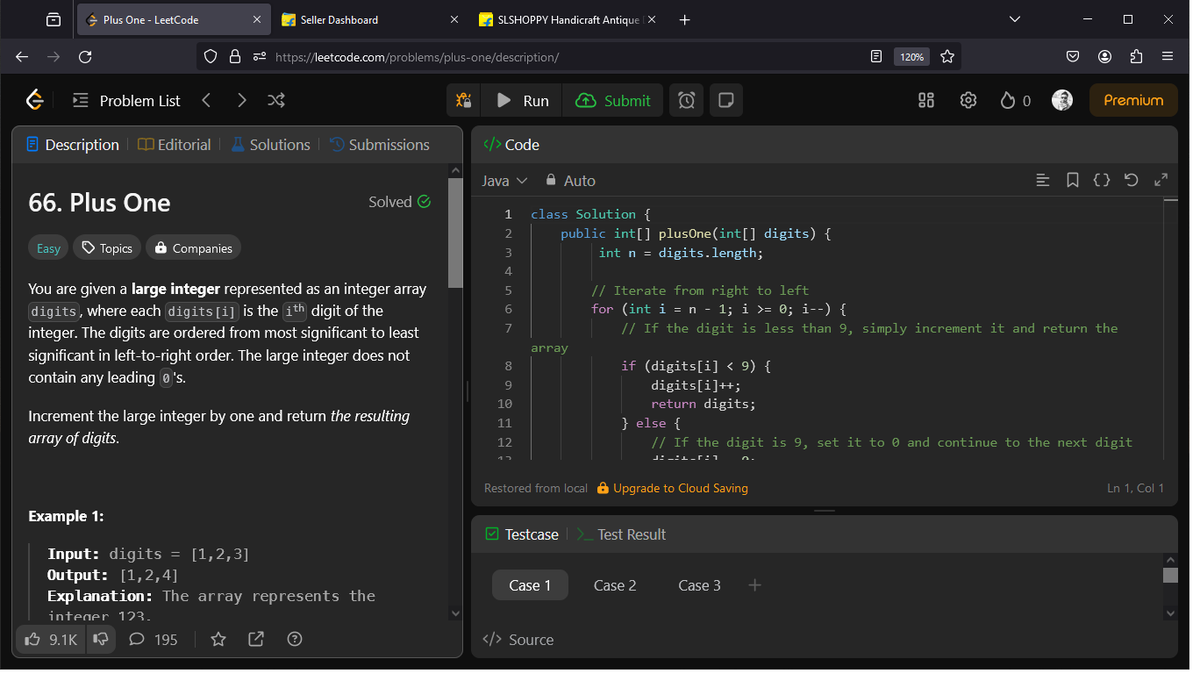Open the Problem List panel
Viewport: 1200px width, 688px height.
(x=127, y=100)
